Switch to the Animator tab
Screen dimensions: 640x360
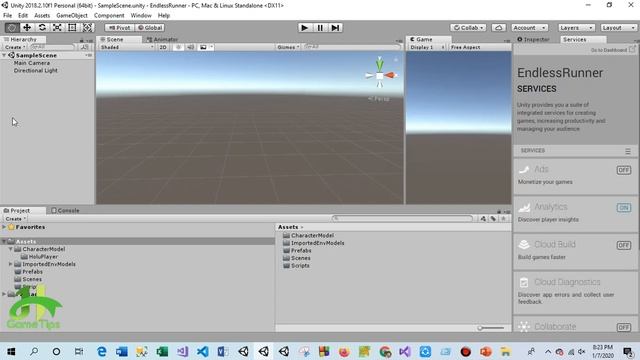click(162, 40)
